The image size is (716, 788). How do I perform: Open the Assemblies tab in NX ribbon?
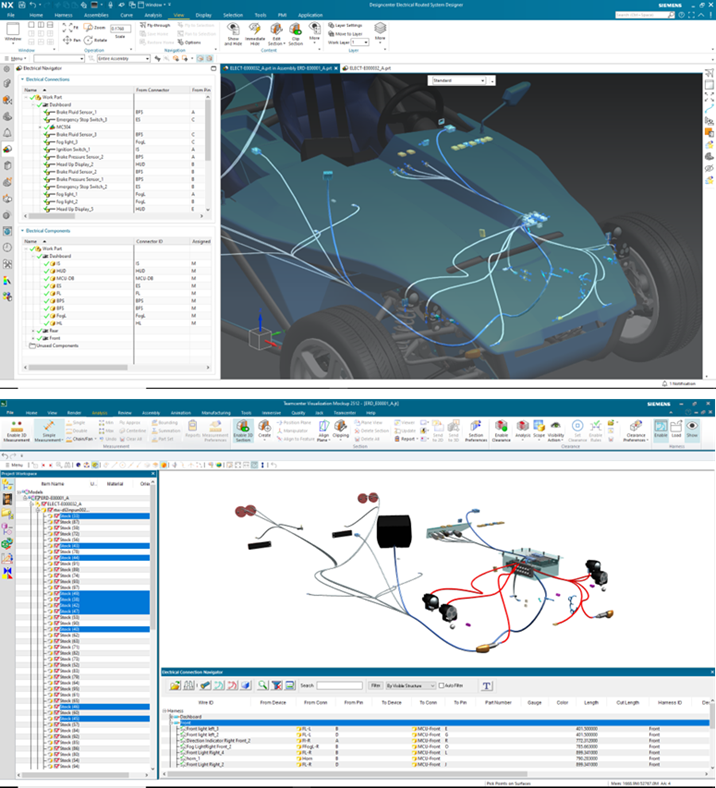click(96, 15)
